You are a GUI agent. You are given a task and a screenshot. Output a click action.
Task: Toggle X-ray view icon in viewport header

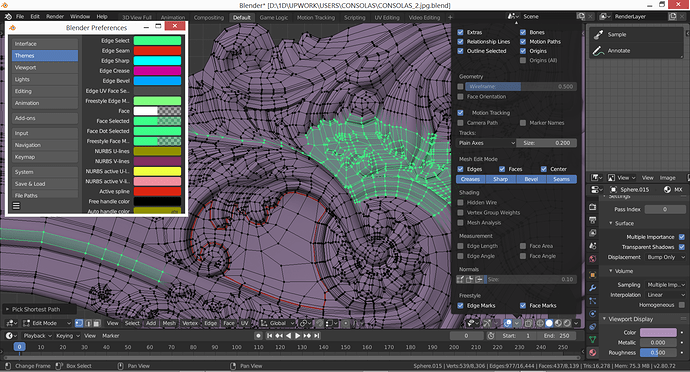pos(529,323)
